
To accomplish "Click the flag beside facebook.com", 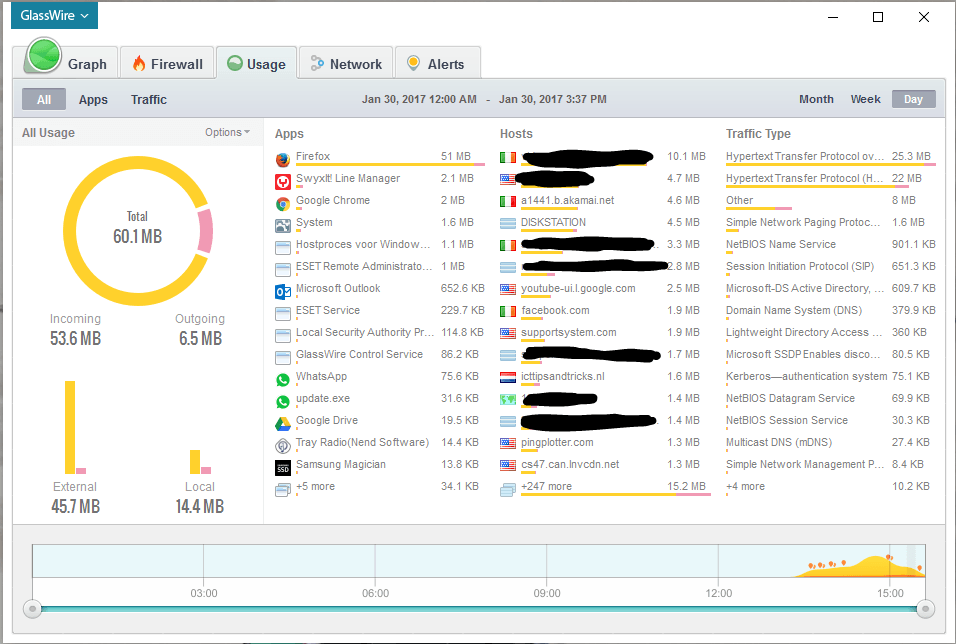I will point(508,311).
